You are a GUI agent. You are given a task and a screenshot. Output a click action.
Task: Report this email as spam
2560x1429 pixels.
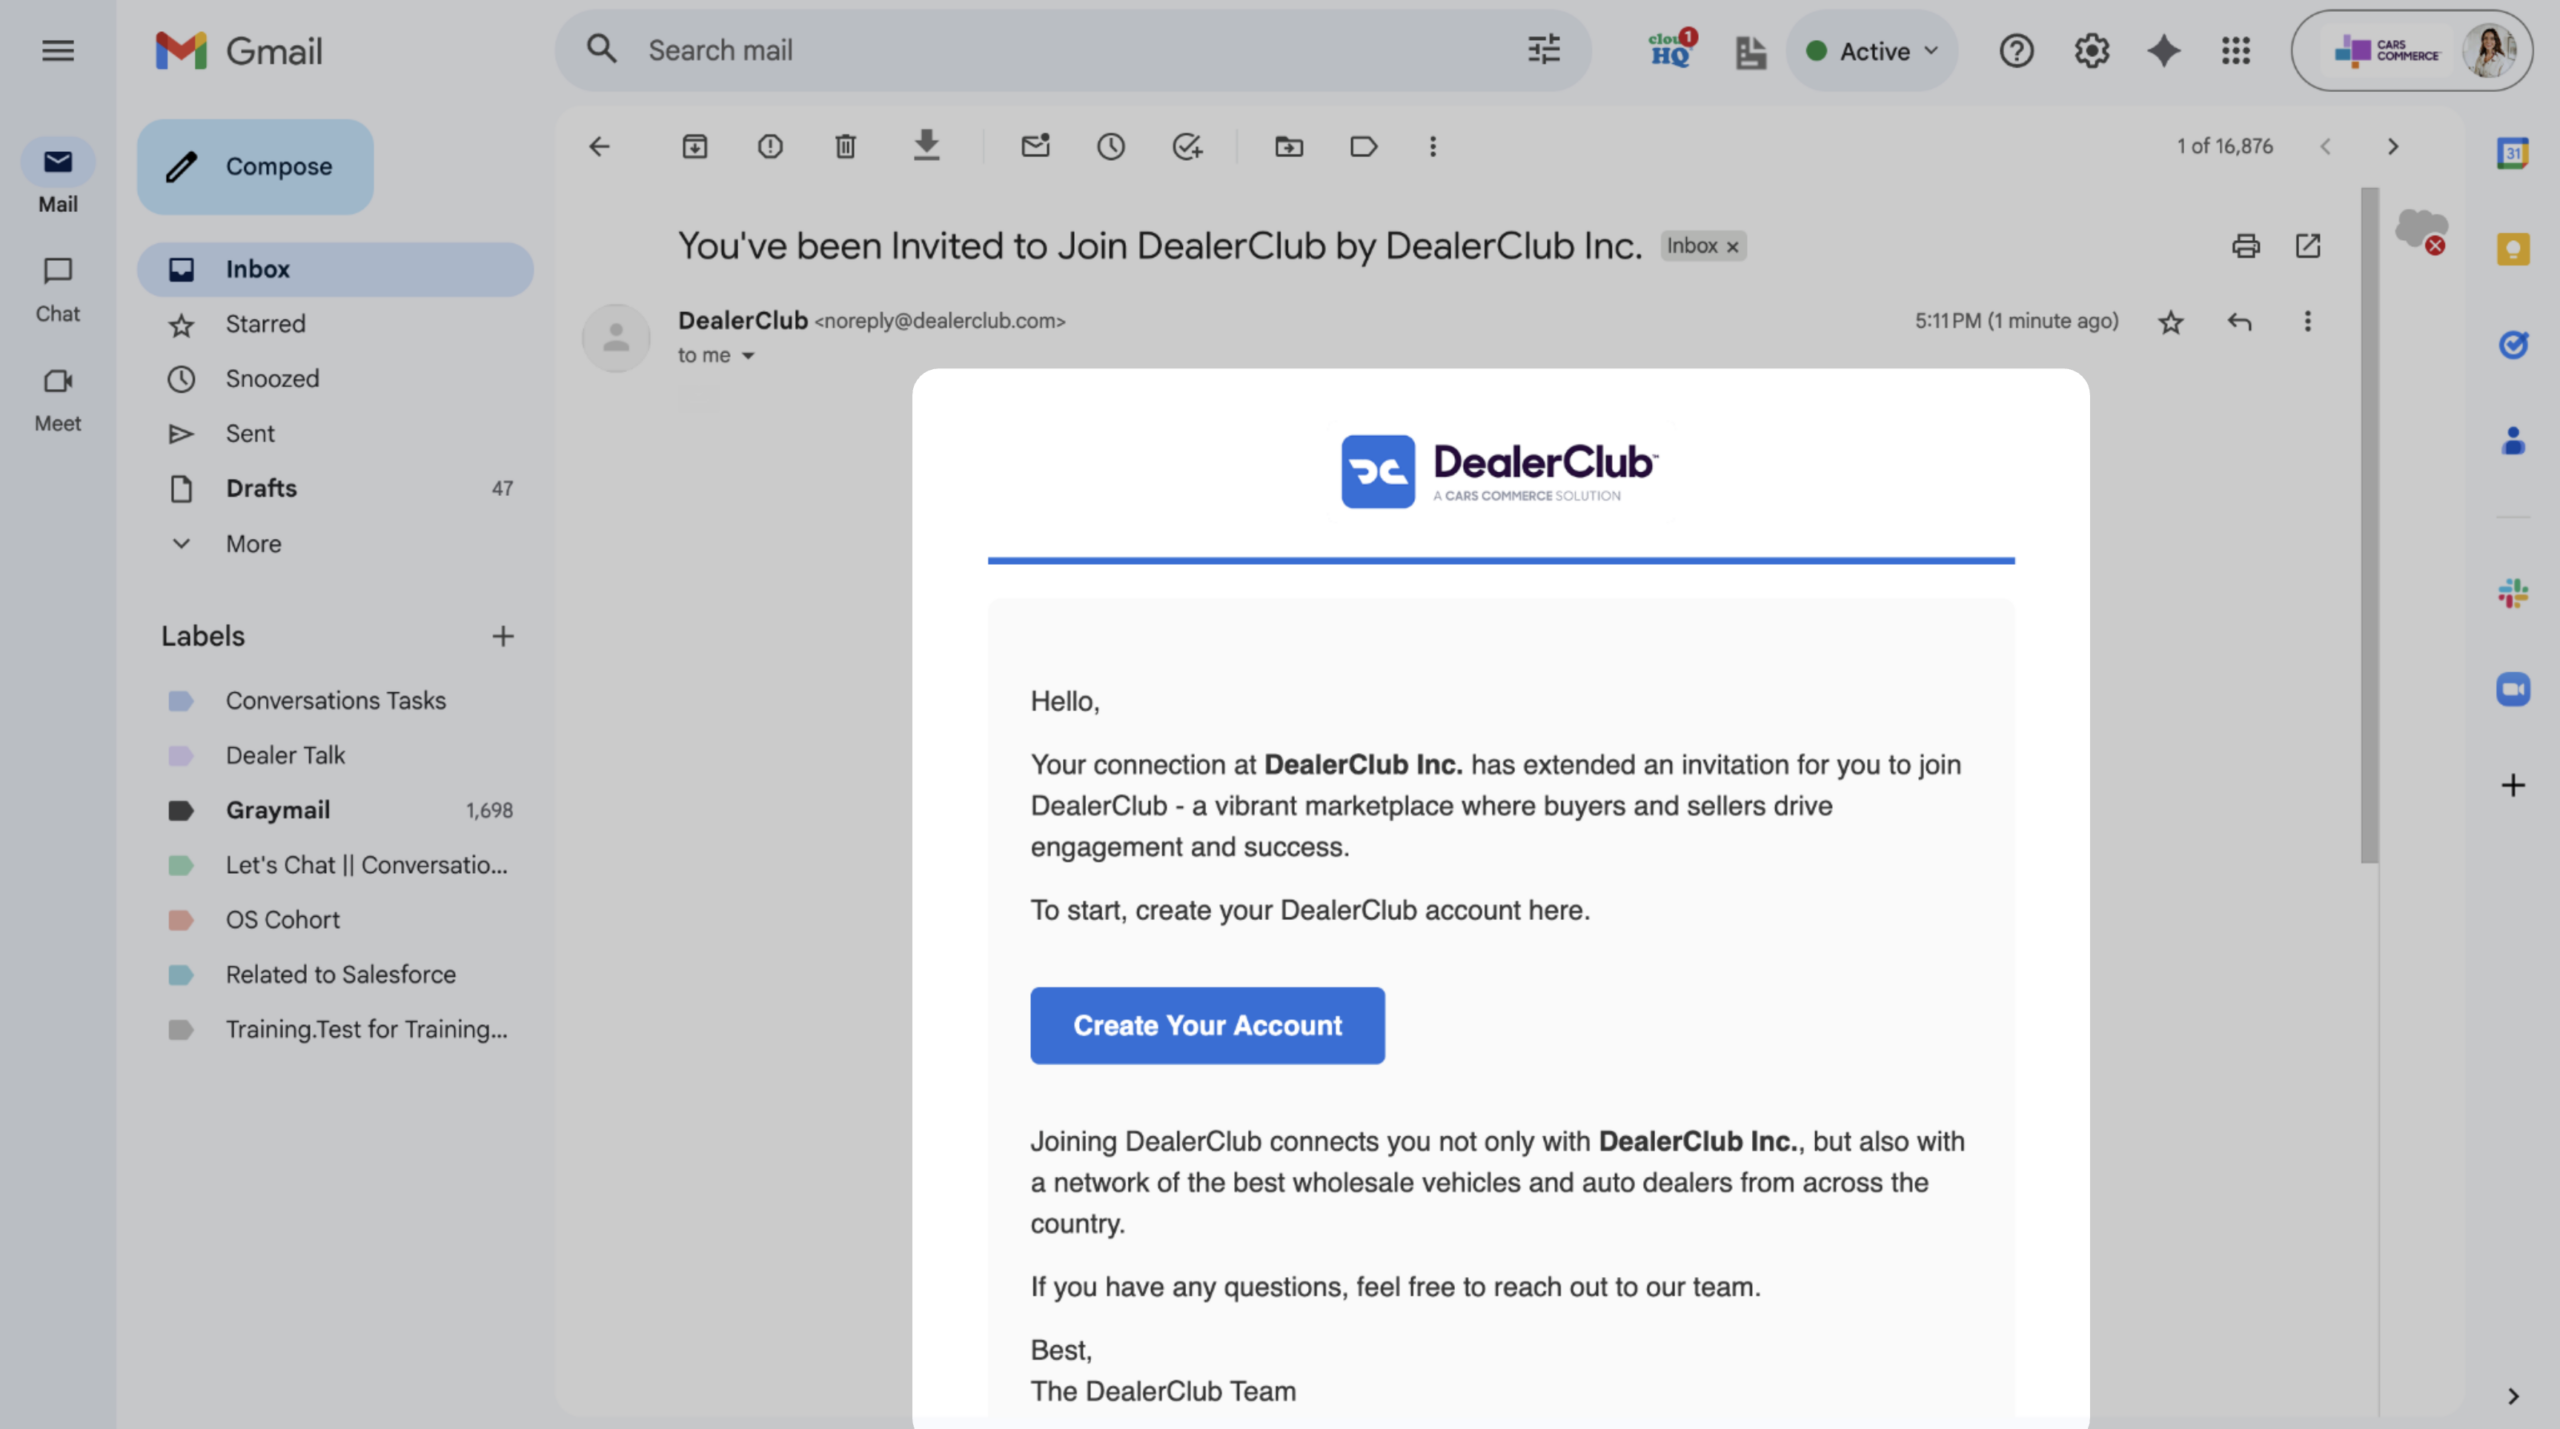(769, 147)
